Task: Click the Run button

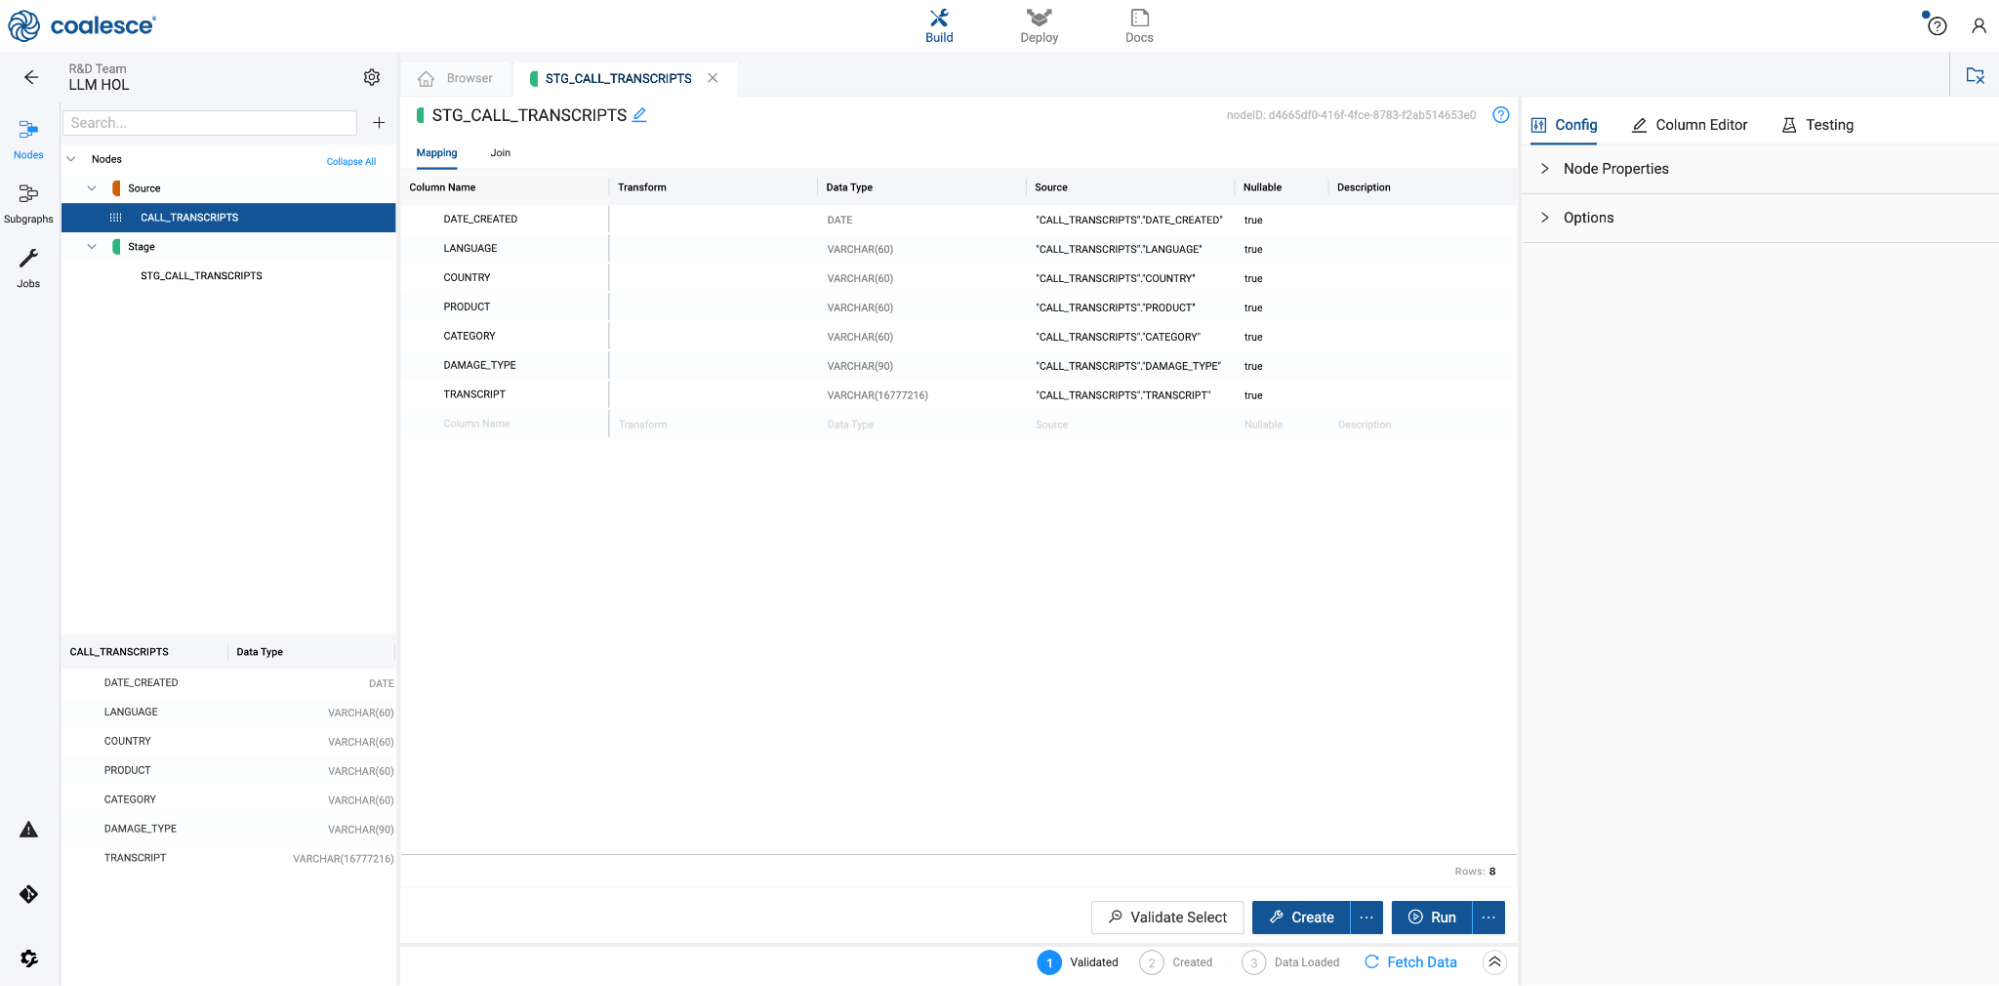Action: tap(1431, 917)
